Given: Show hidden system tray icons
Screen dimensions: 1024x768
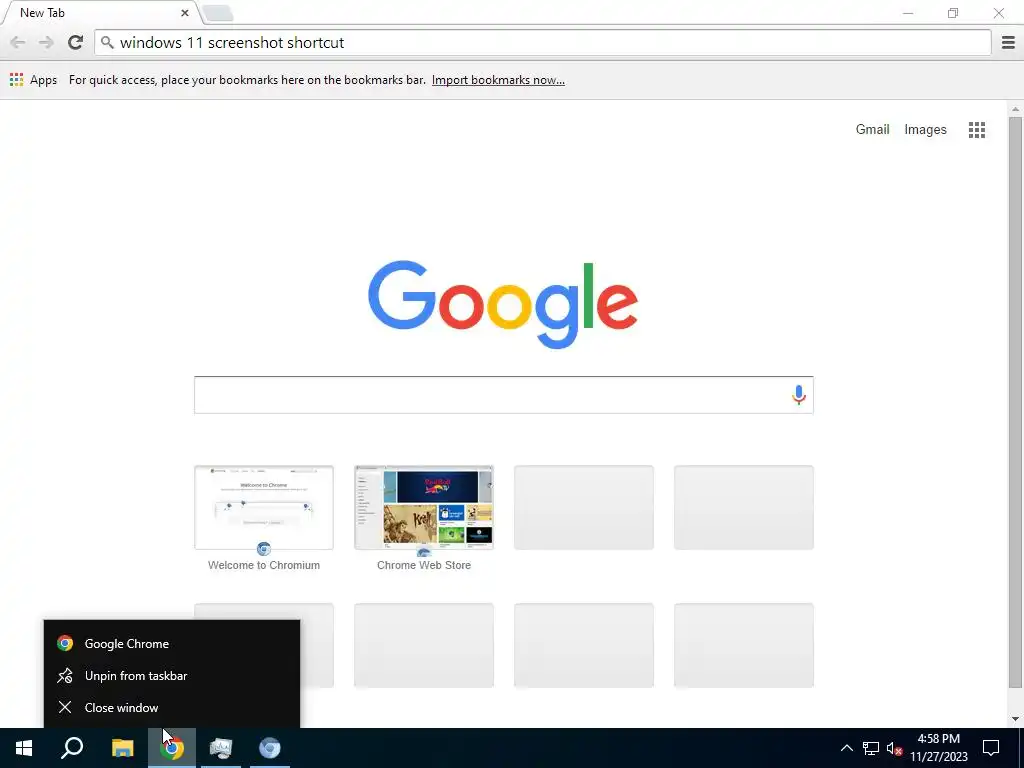Looking at the screenshot, I should 846,748.
